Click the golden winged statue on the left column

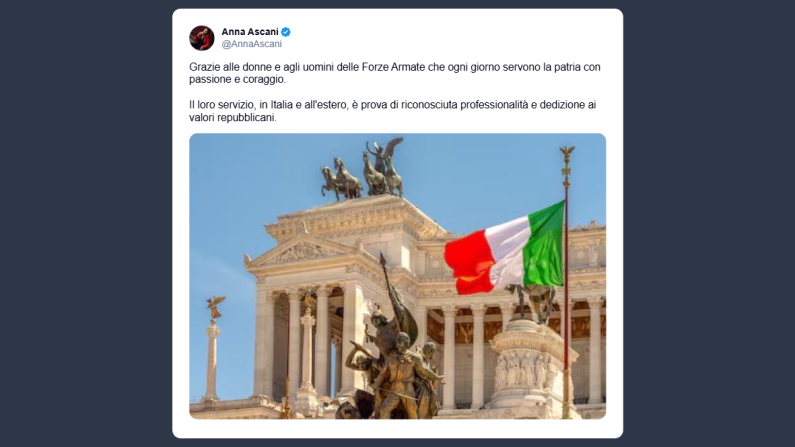215,307
